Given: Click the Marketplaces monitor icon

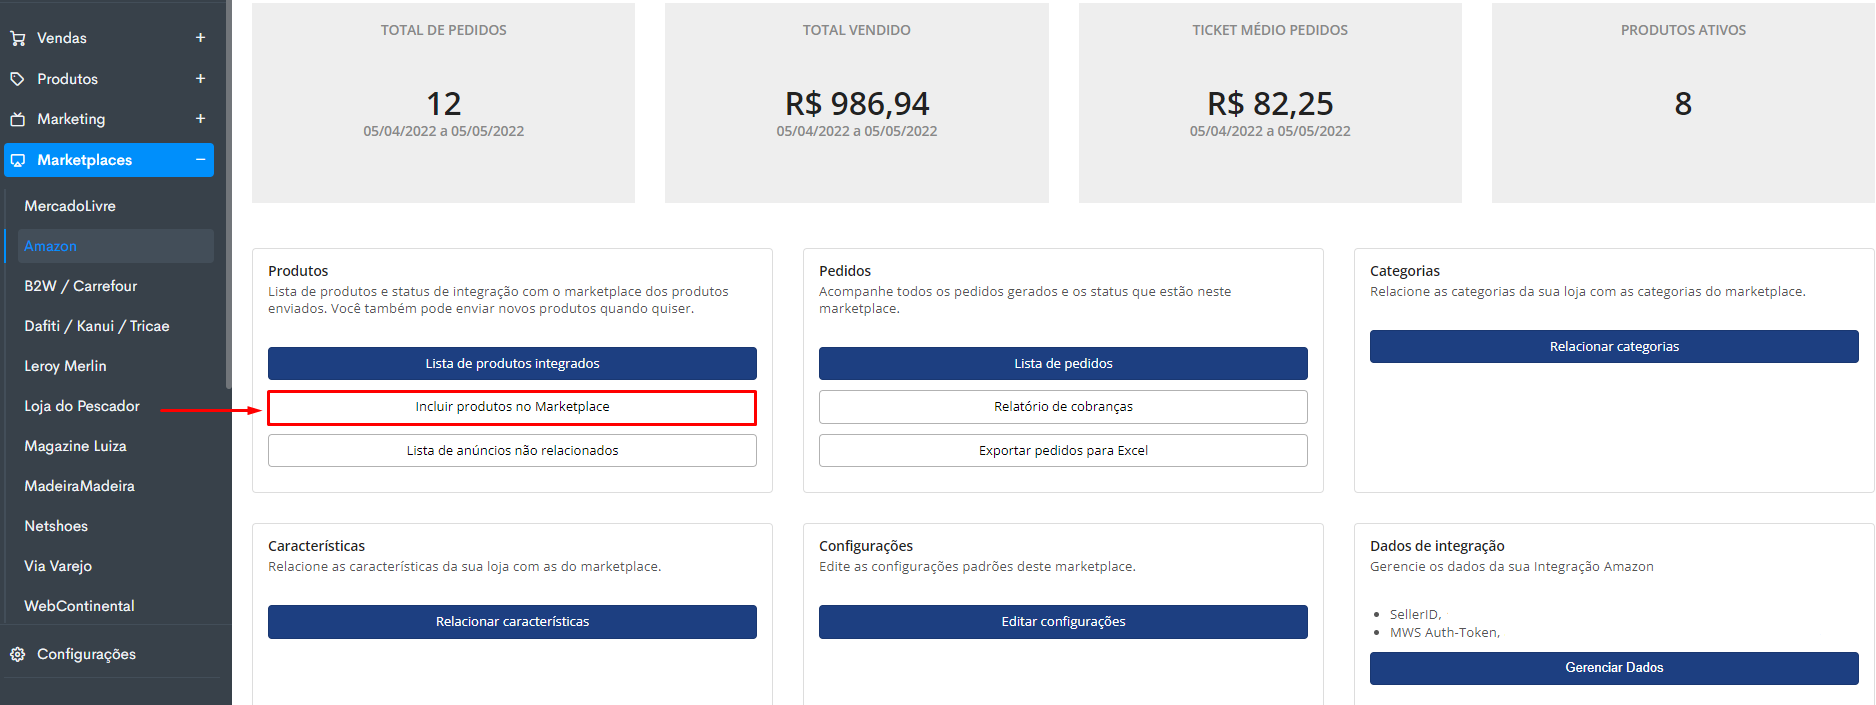Looking at the screenshot, I should point(18,160).
